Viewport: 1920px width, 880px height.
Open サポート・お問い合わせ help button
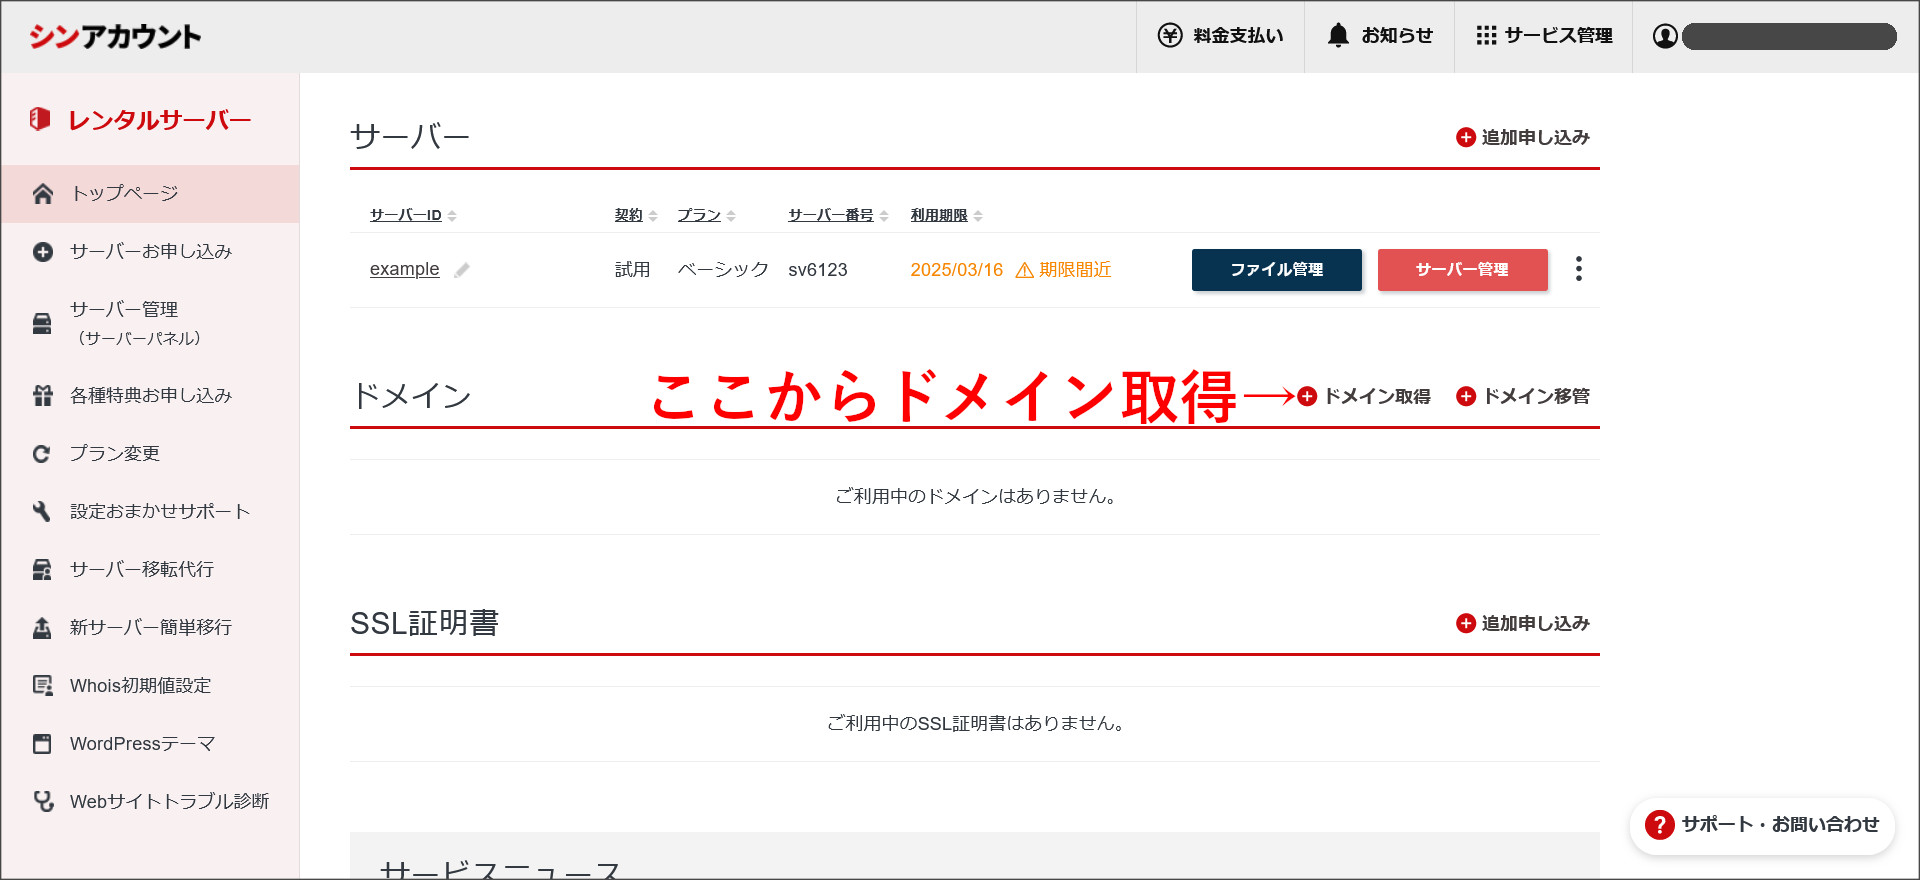click(x=1762, y=825)
